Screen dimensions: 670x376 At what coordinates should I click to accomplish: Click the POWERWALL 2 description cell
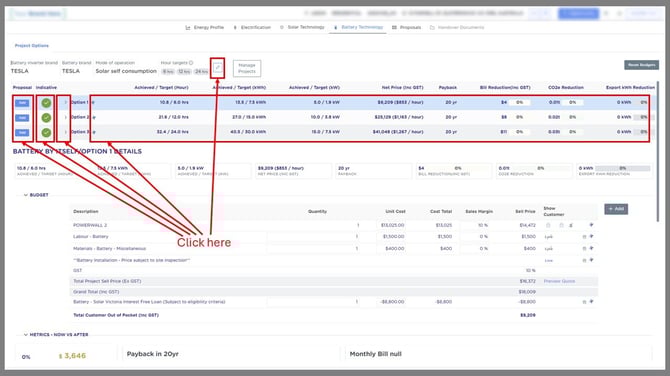pyautogui.click(x=90, y=225)
